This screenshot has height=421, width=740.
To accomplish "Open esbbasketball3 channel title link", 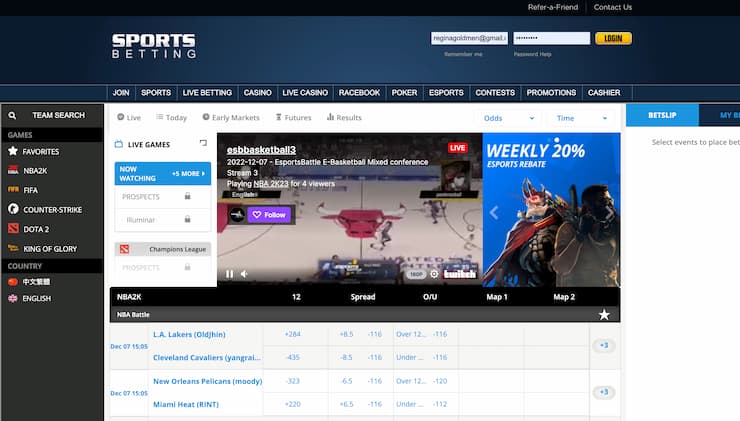I will point(261,150).
